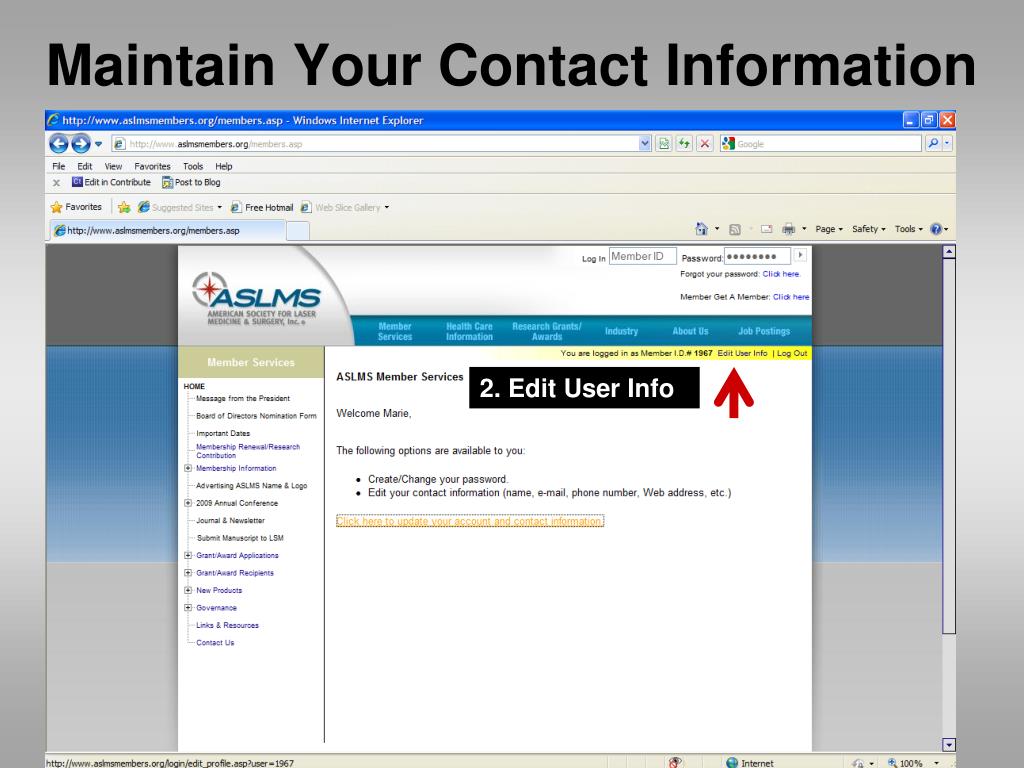Click the Edit User Info link
Image resolution: width=1024 pixels, height=768 pixels.
coord(742,353)
